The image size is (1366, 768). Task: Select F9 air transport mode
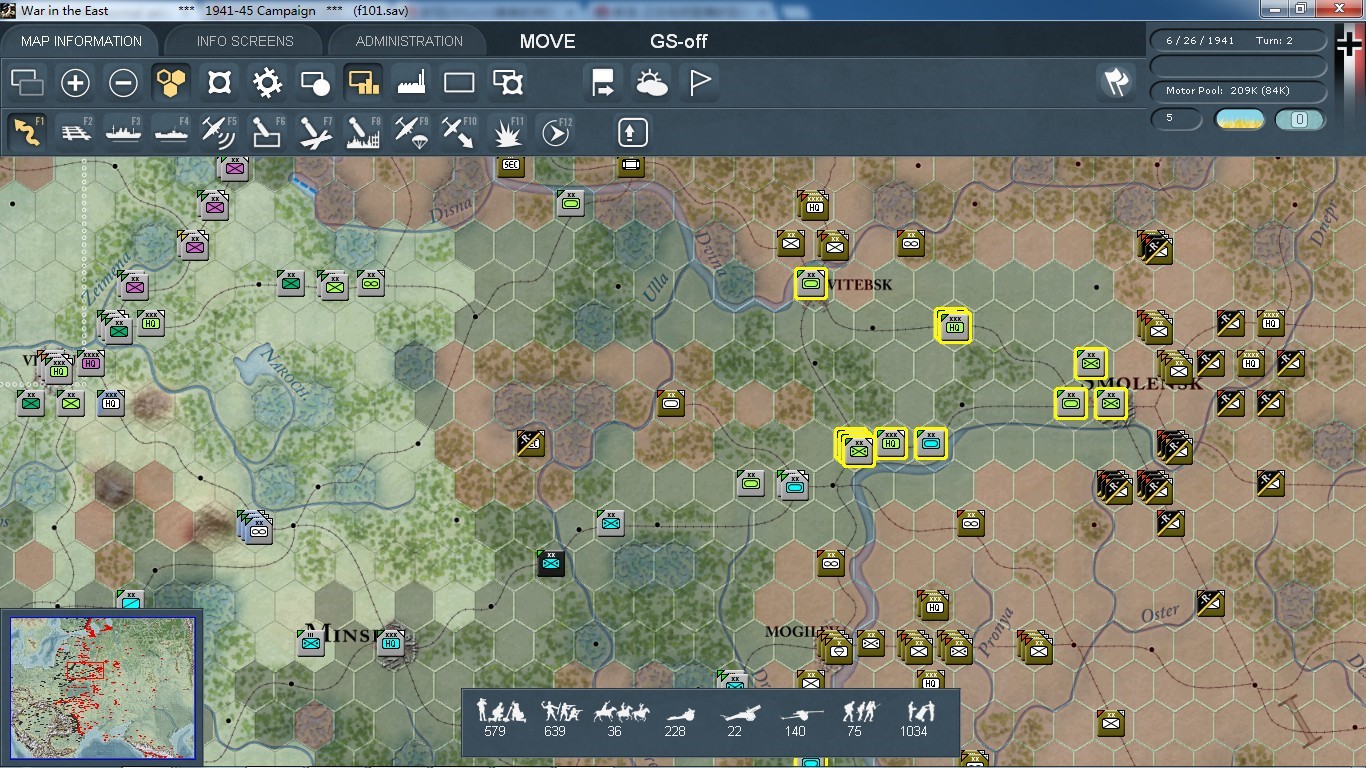coord(411,132)
